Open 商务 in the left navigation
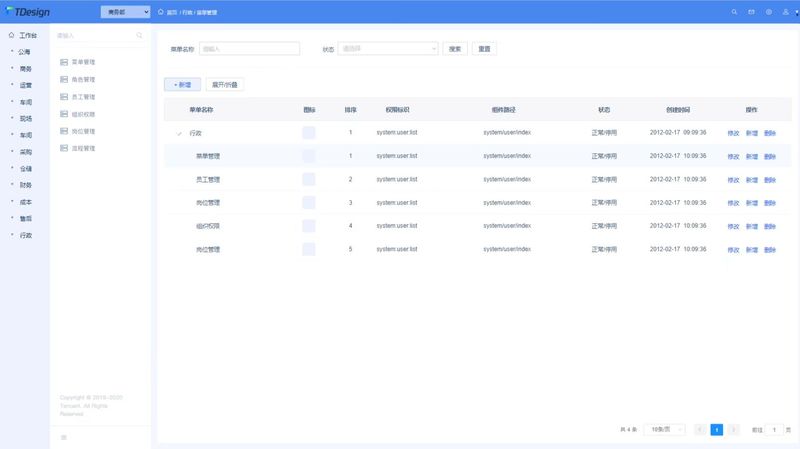Viewport: 800px width, 449px height. (26, 68)
